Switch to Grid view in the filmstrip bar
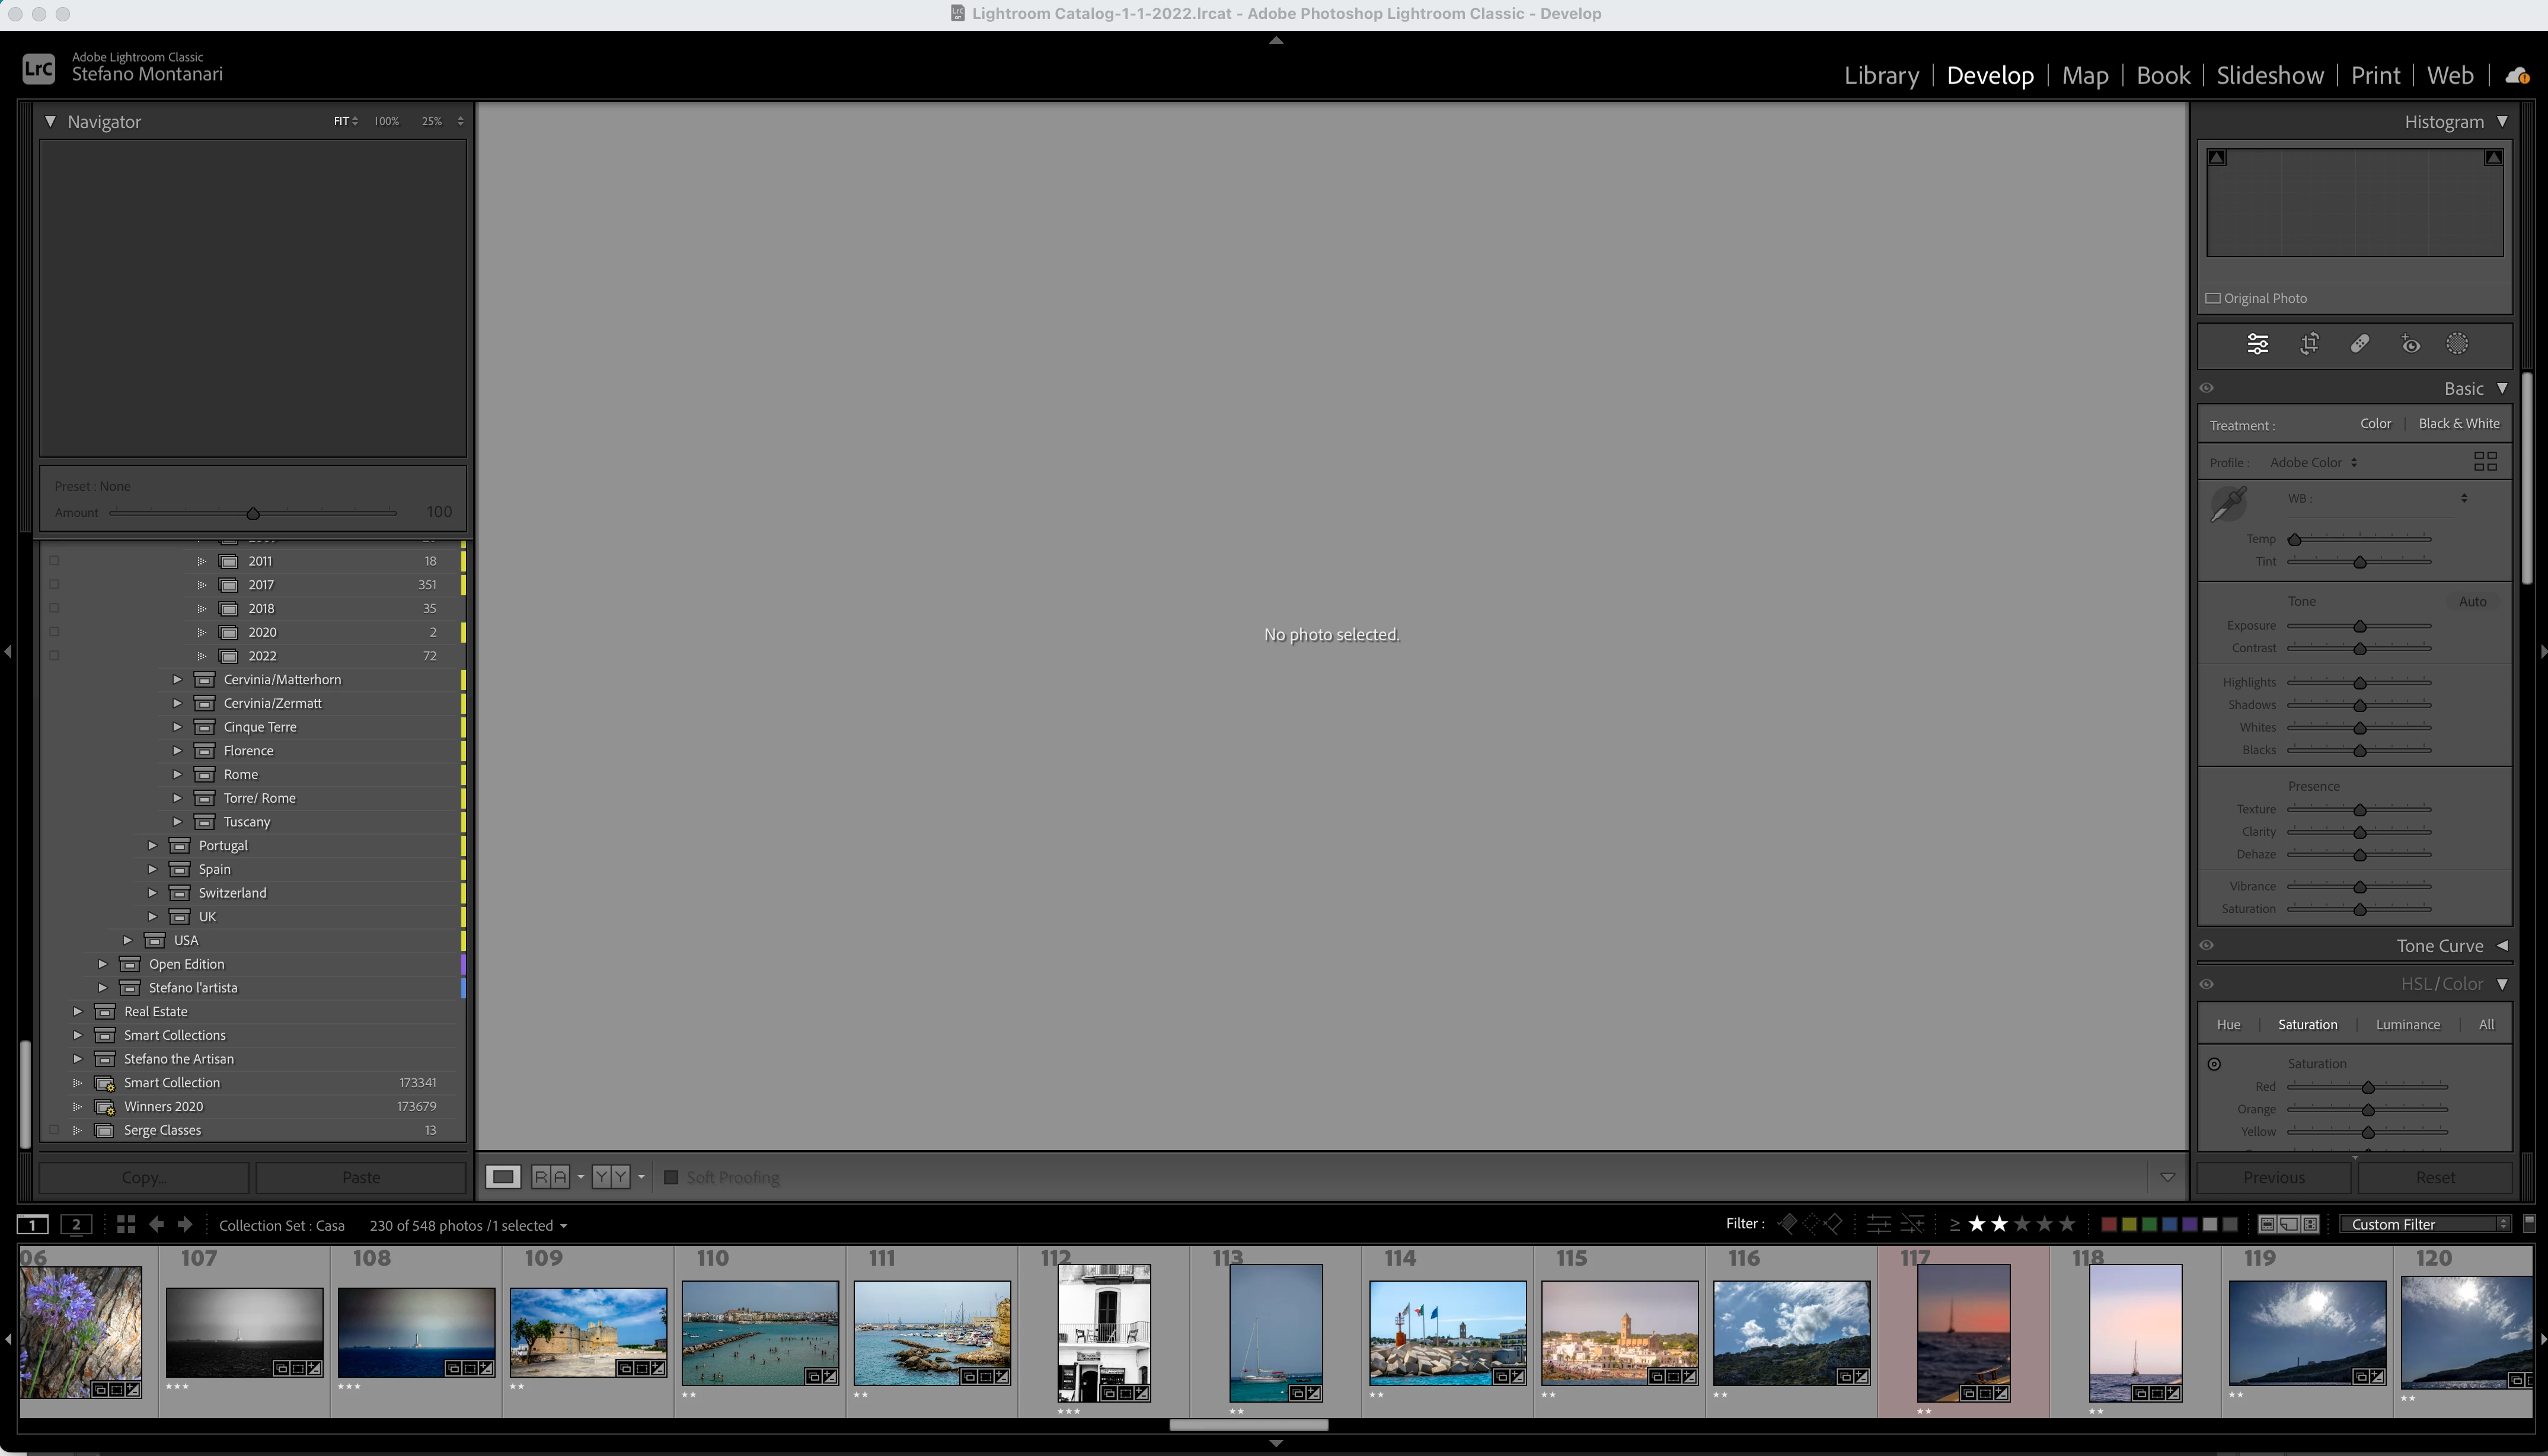Viewport: 2548px width, 1456px height. 126,1224
